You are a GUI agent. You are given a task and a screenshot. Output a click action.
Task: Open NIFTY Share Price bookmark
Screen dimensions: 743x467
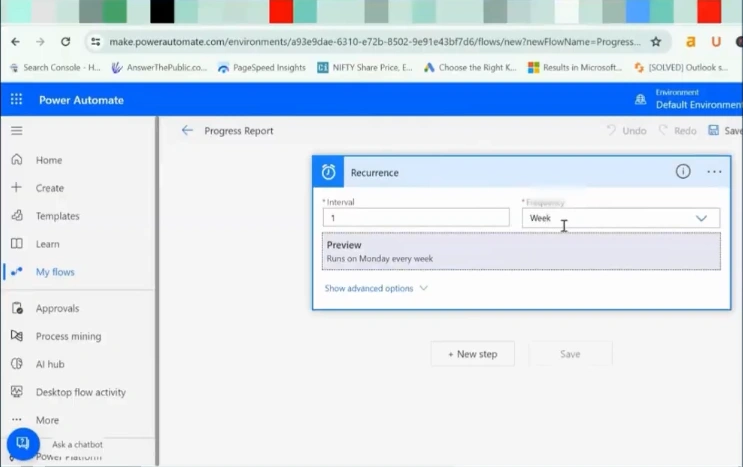coord(365,68)
